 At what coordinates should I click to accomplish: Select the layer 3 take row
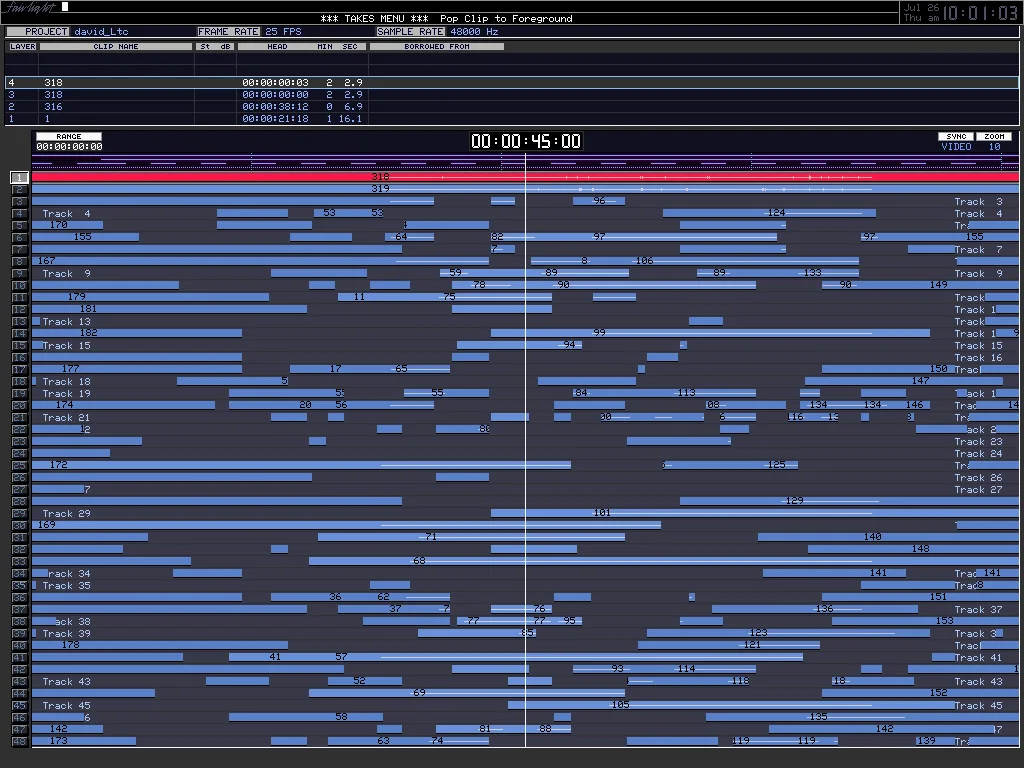(x=512, y=95)
